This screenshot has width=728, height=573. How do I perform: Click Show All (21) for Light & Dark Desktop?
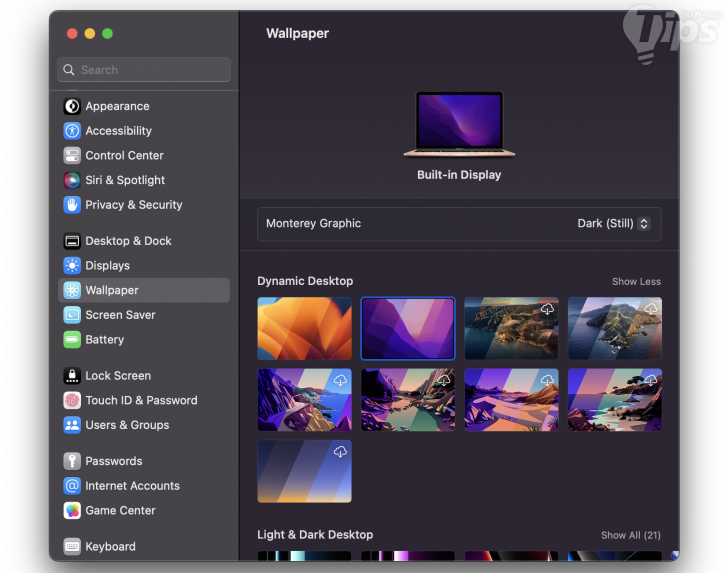pyautogui.click(x=630, y=535)
